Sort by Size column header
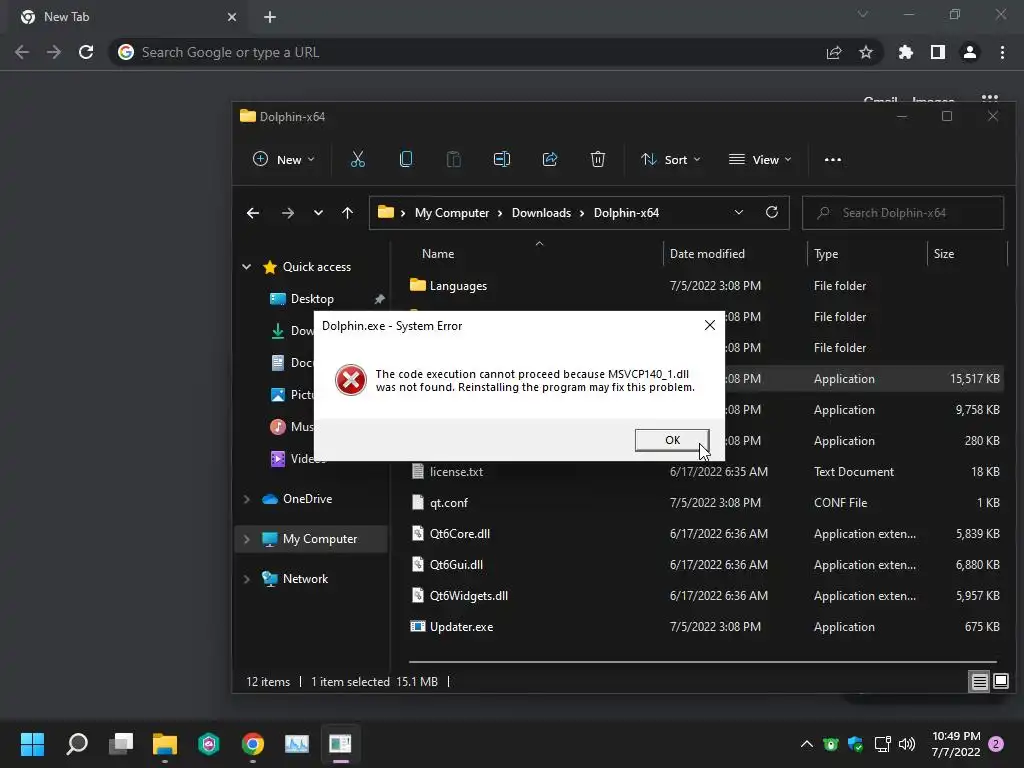Viewport: 1024px width, 768px height. [x=944, y=254]
